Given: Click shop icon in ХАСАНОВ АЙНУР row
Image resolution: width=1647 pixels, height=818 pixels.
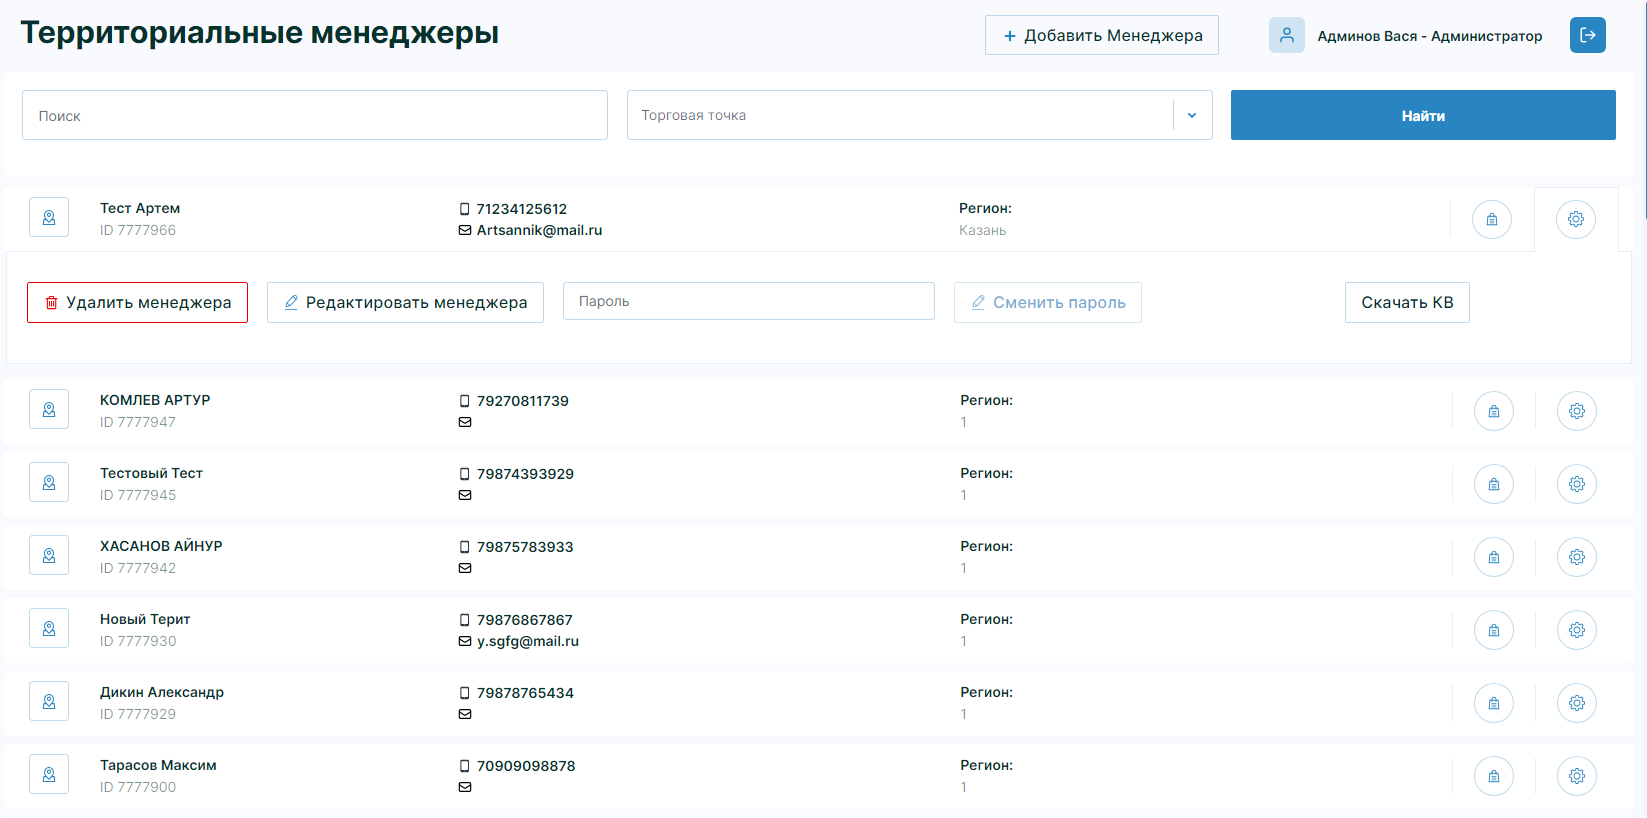Looking at the screenshot, I should pos(1493,557).
